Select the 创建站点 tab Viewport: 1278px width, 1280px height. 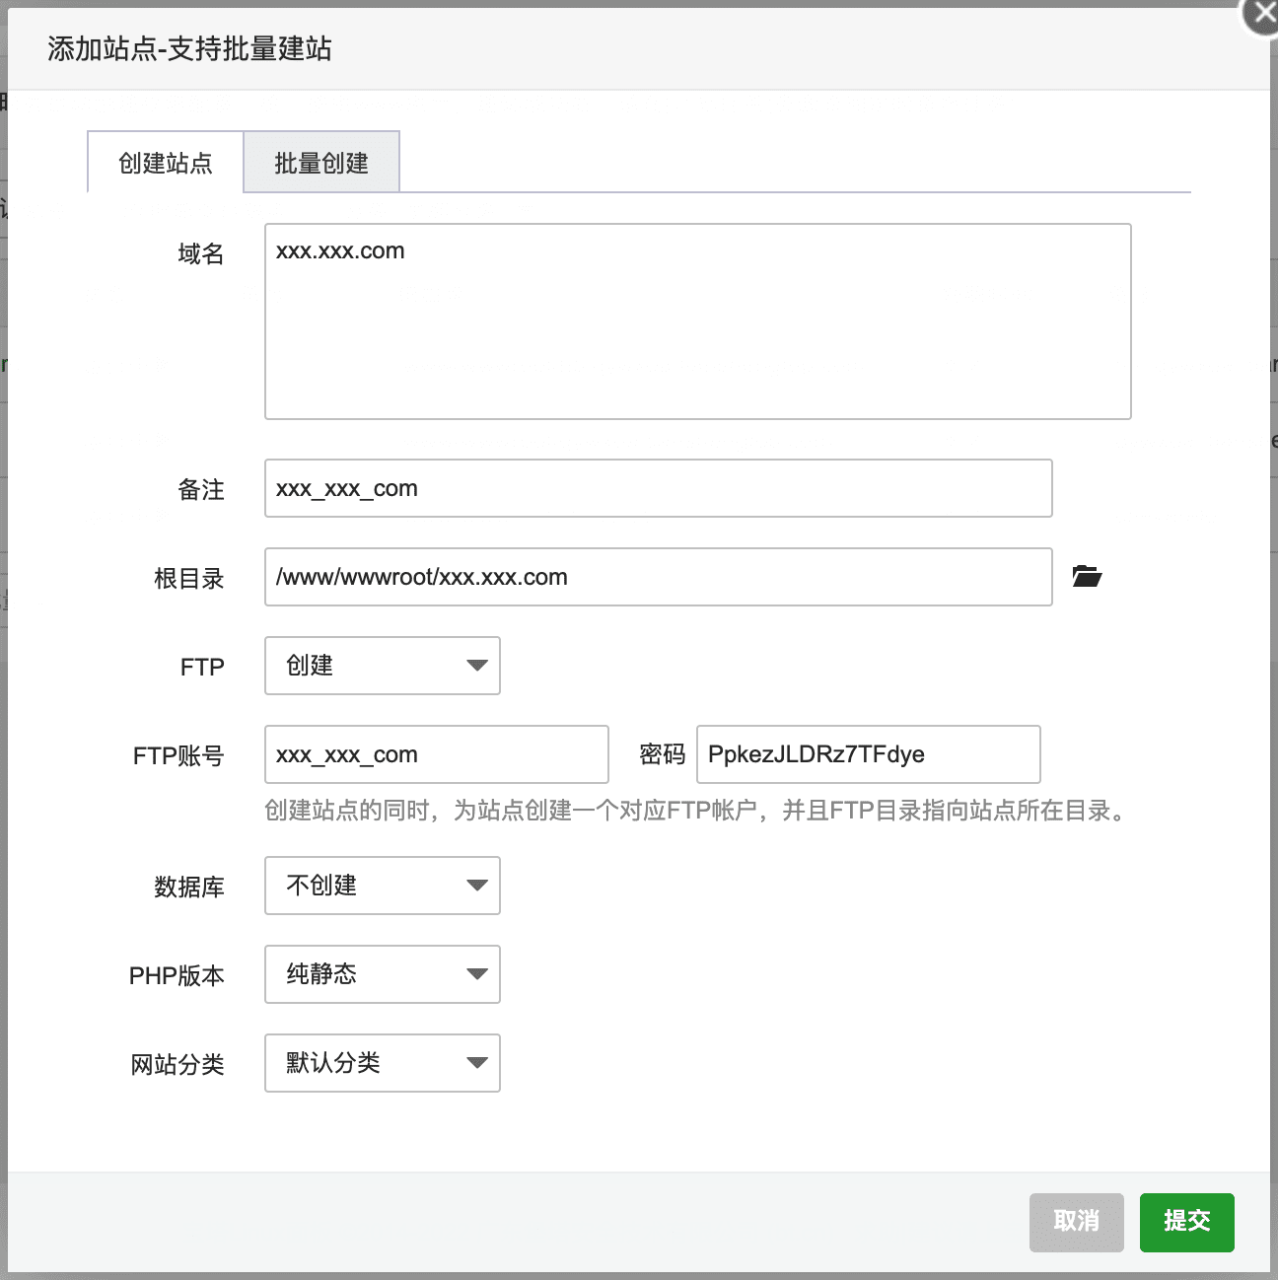165,162
